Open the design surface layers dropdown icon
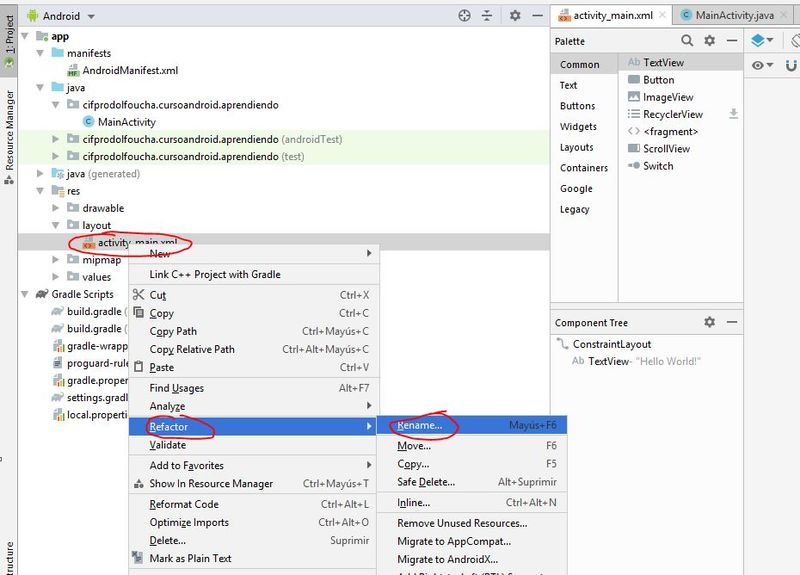This screenshot has width=800, height=575. (x=762, y=40)
